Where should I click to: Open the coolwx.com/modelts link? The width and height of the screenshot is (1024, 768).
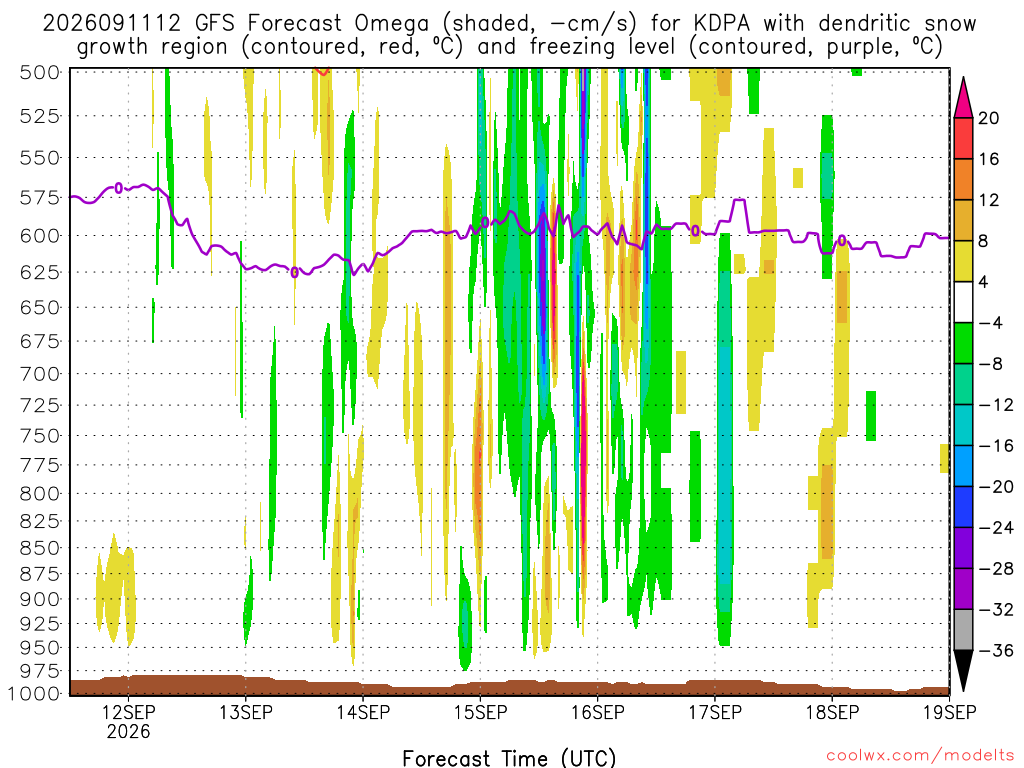(x=920, y=756)
